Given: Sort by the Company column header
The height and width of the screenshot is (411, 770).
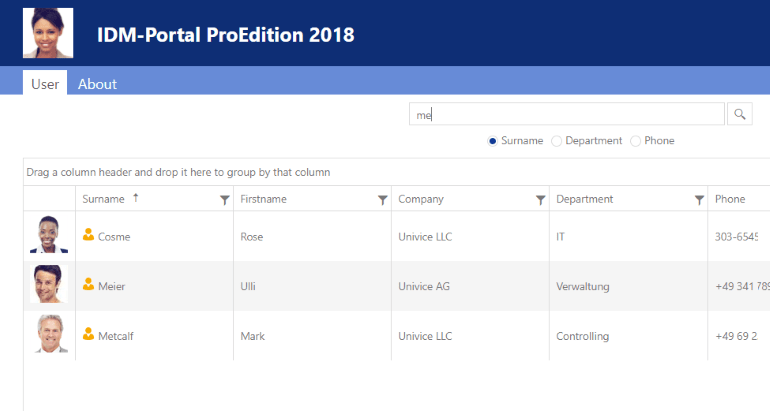Looking at the screenshot, I should [421, 199].
